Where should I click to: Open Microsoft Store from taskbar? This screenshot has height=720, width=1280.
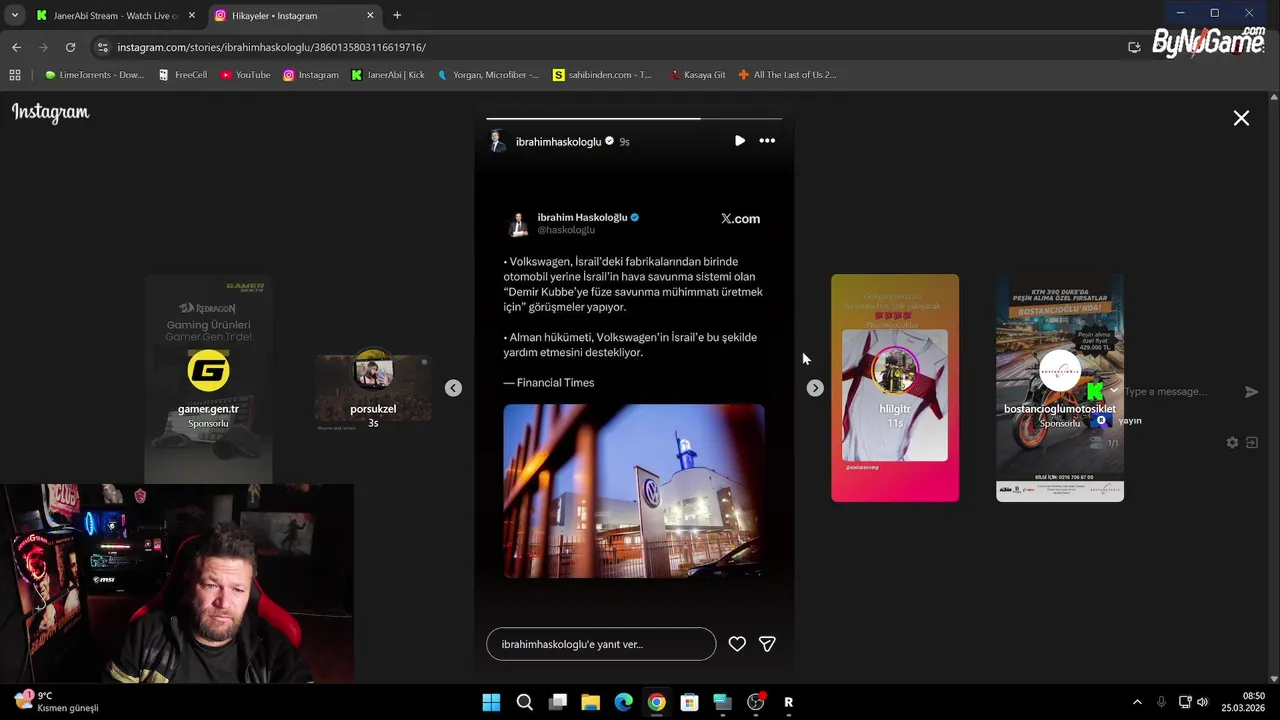click(689, 702)
